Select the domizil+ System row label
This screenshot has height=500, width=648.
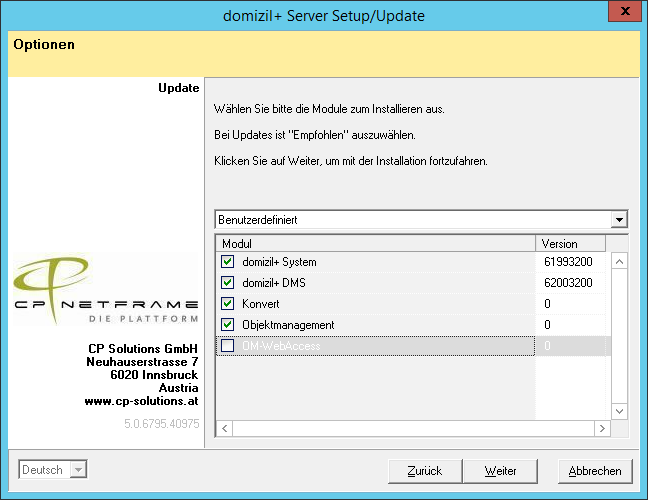(x=279, y=262)
